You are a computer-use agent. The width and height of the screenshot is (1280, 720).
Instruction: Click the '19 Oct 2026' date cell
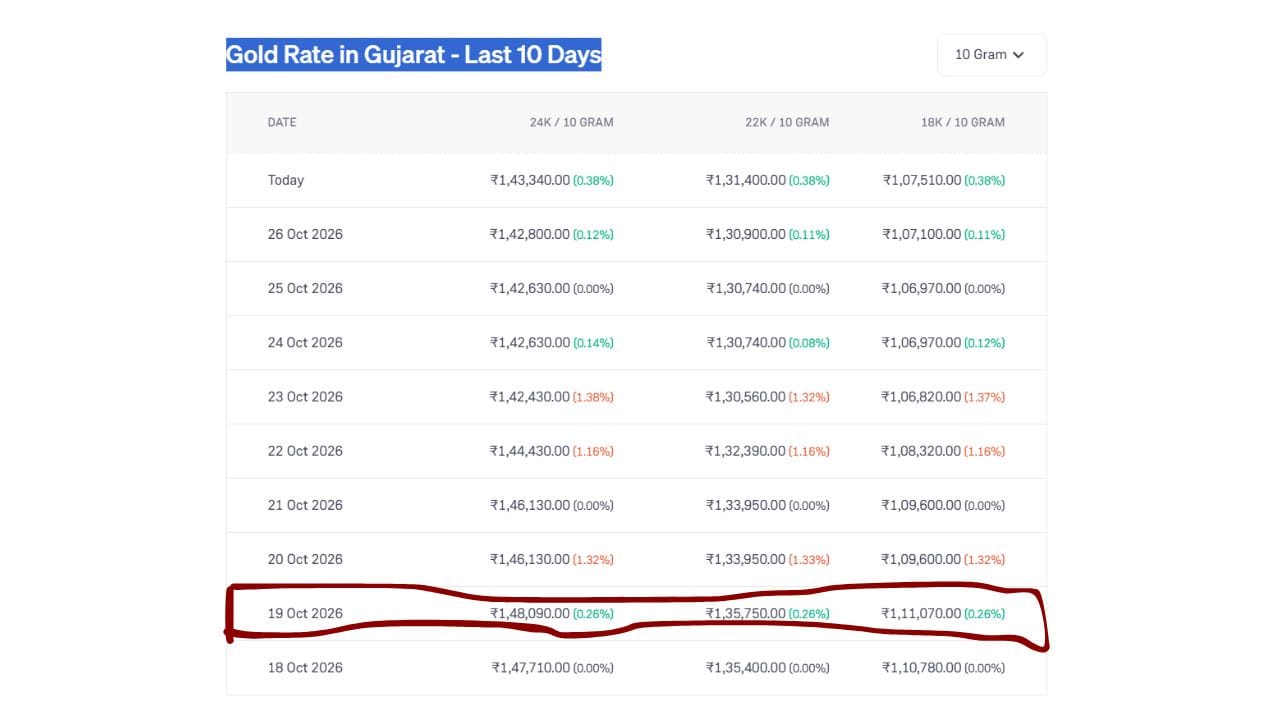305,613
